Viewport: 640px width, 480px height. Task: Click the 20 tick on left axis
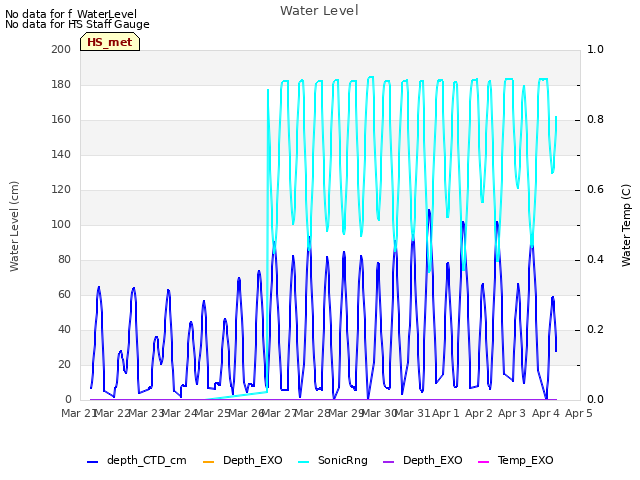64,364
